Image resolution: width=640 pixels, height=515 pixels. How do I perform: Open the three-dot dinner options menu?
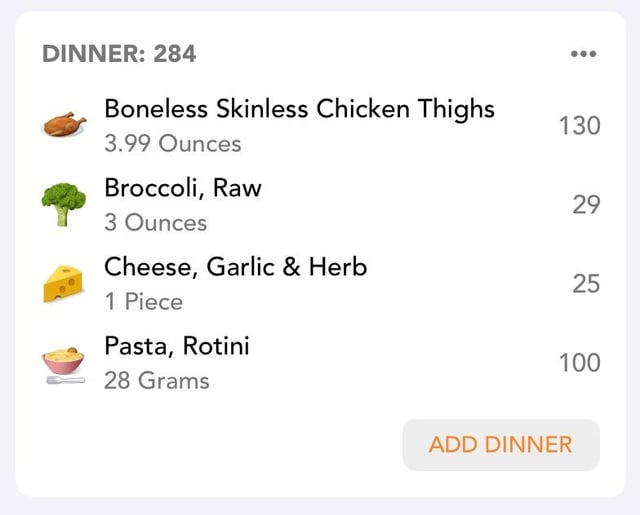584,53
